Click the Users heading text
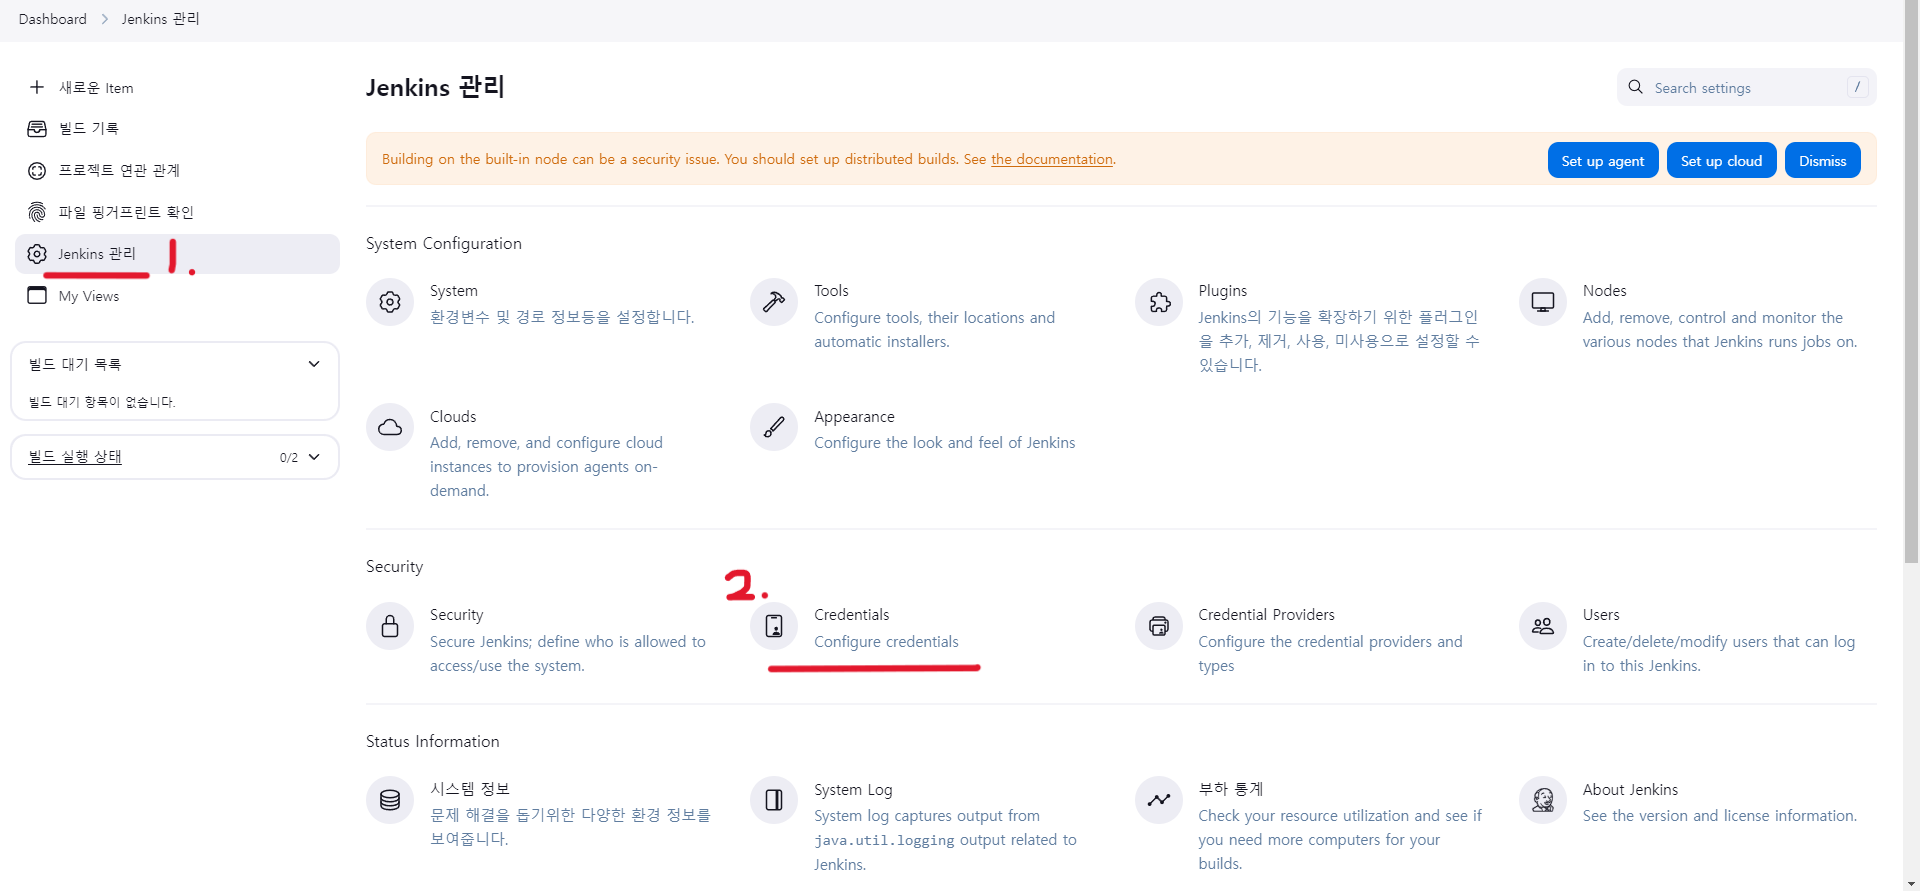1920x891 pixels. [x=1601, y=615]
